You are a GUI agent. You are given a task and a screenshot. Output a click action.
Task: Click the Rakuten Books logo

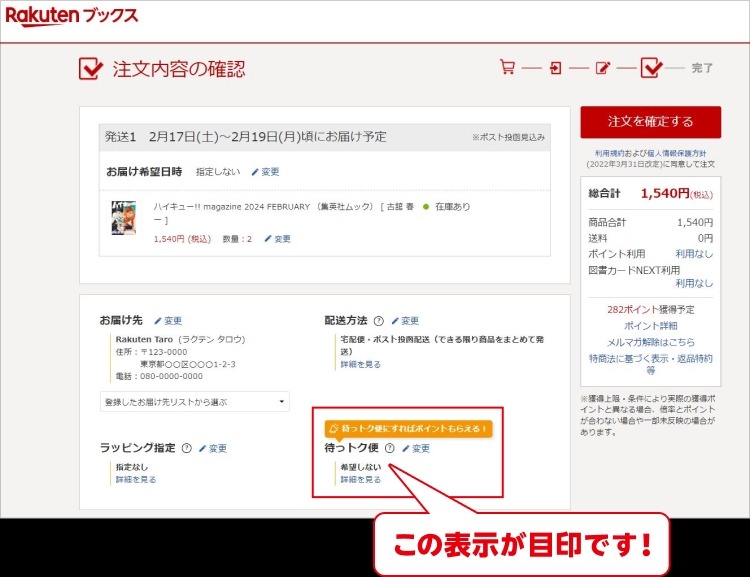[72, 16]
